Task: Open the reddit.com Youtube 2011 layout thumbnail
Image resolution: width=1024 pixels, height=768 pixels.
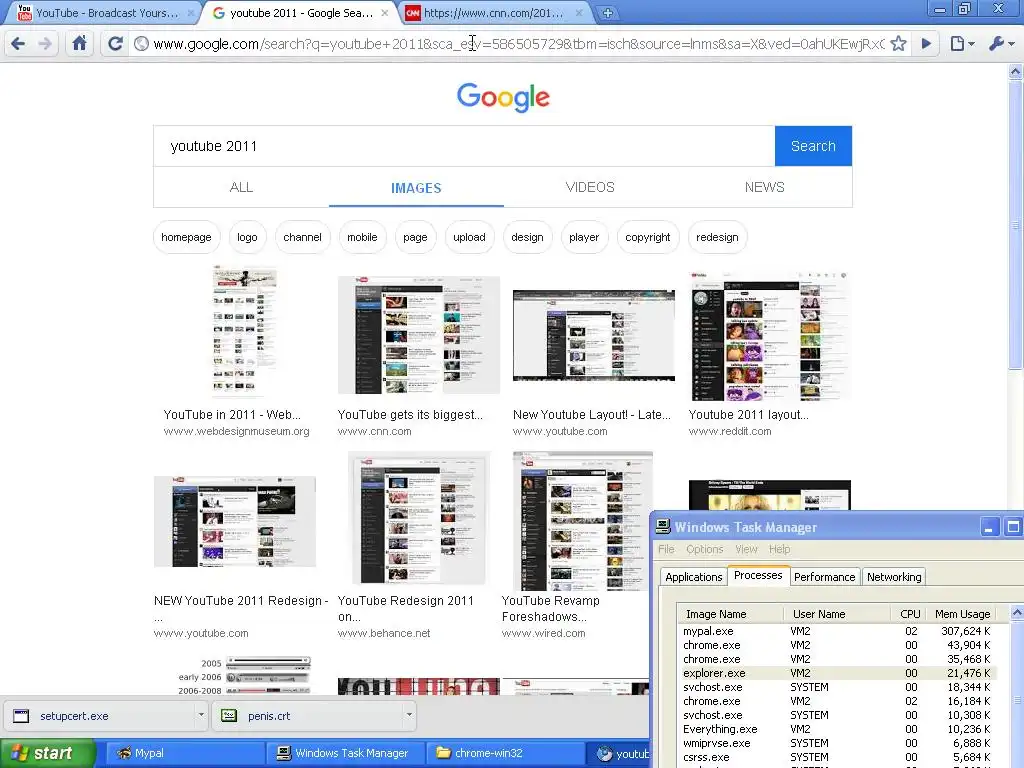Action: coord(769,336)
